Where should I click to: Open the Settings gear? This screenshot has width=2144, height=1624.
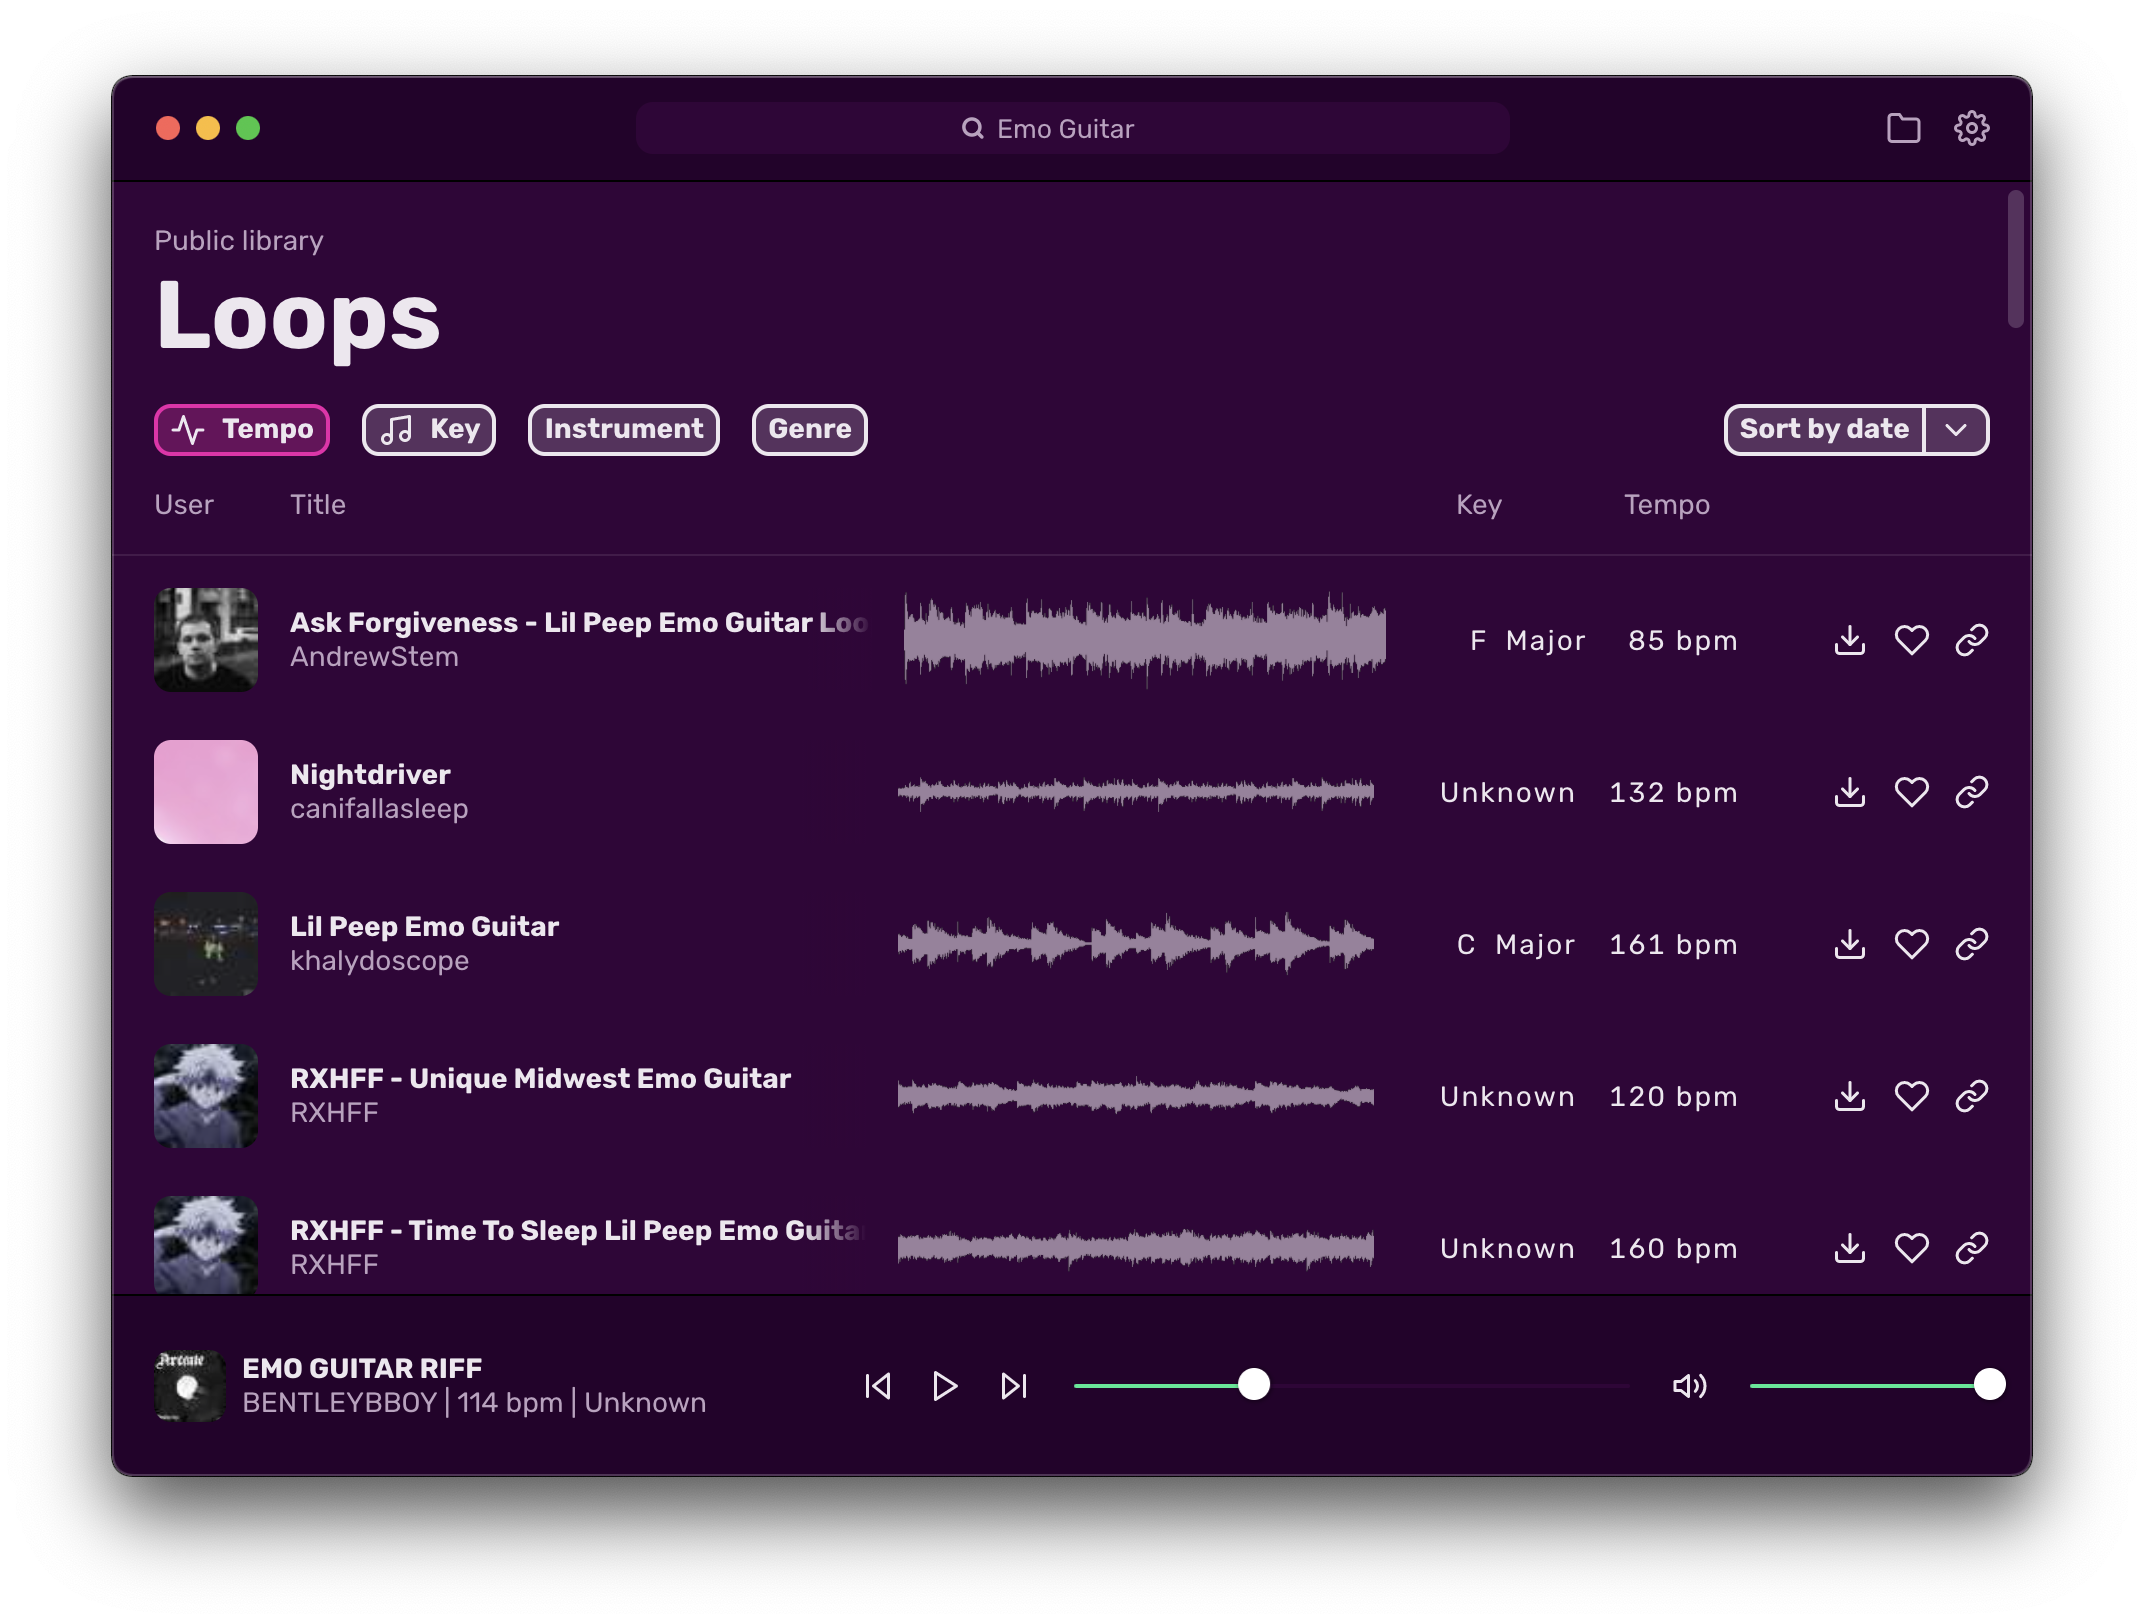tap(1972, 128)
